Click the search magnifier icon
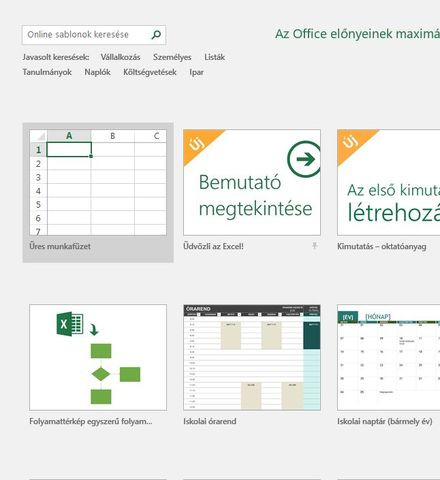 click(x=156, y=34)
